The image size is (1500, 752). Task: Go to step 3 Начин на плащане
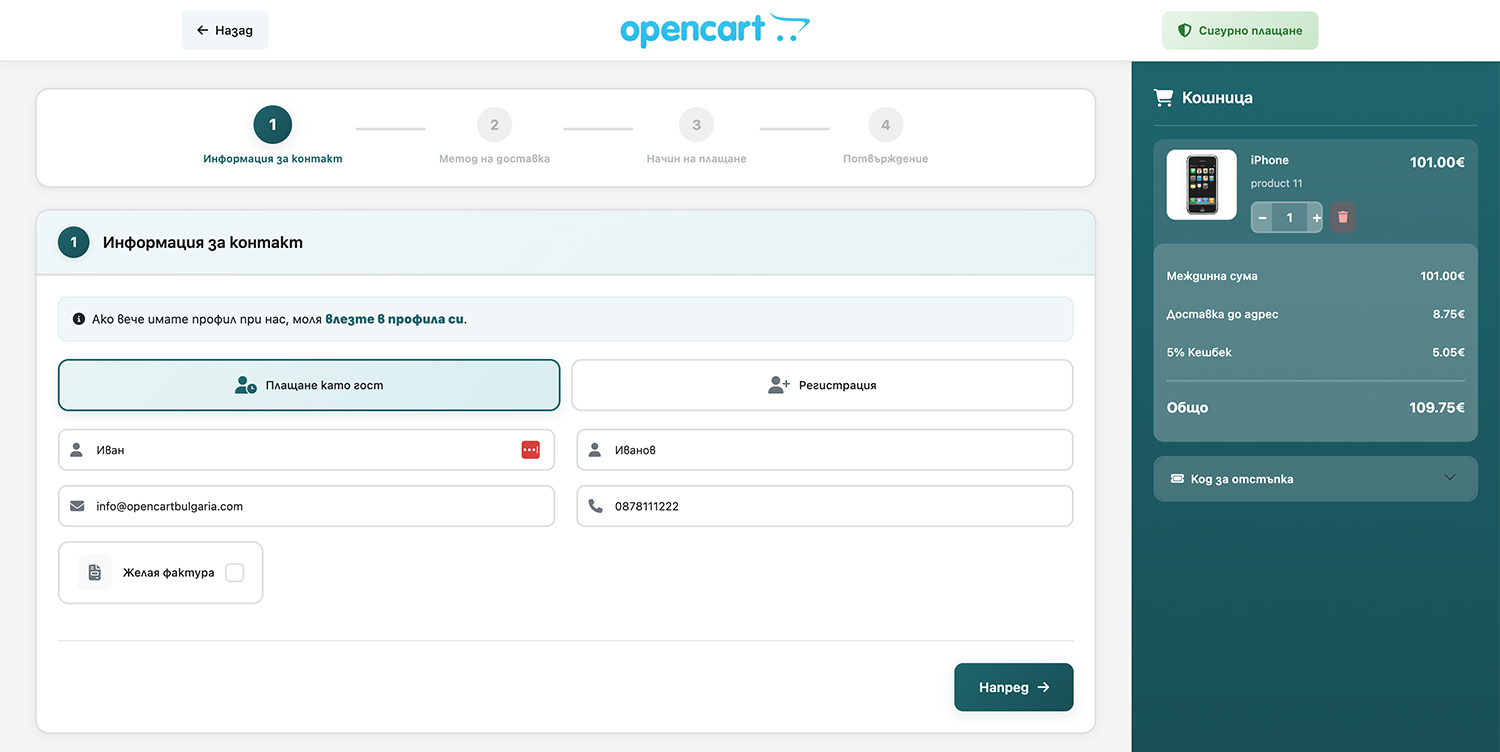click(x=696, y=126)
